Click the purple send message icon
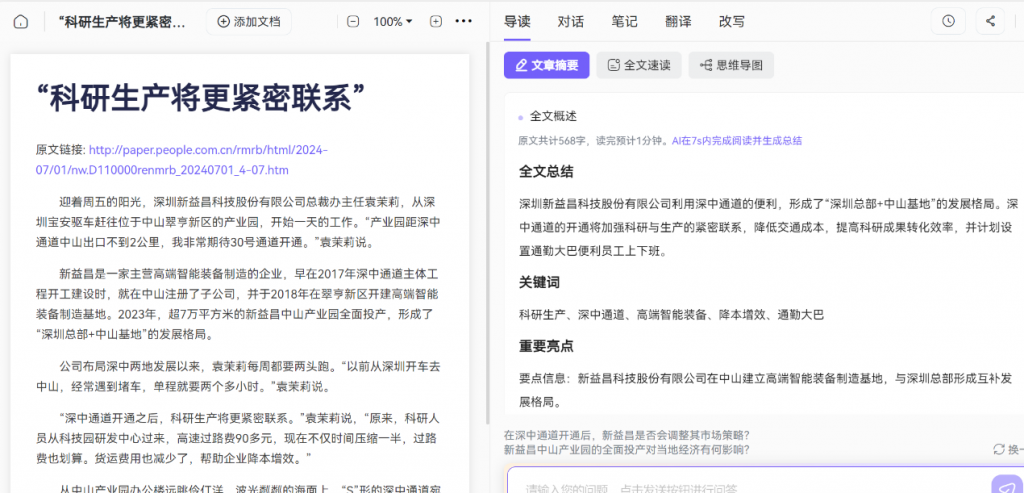1024x493 pixels. tap(1006, 486)
